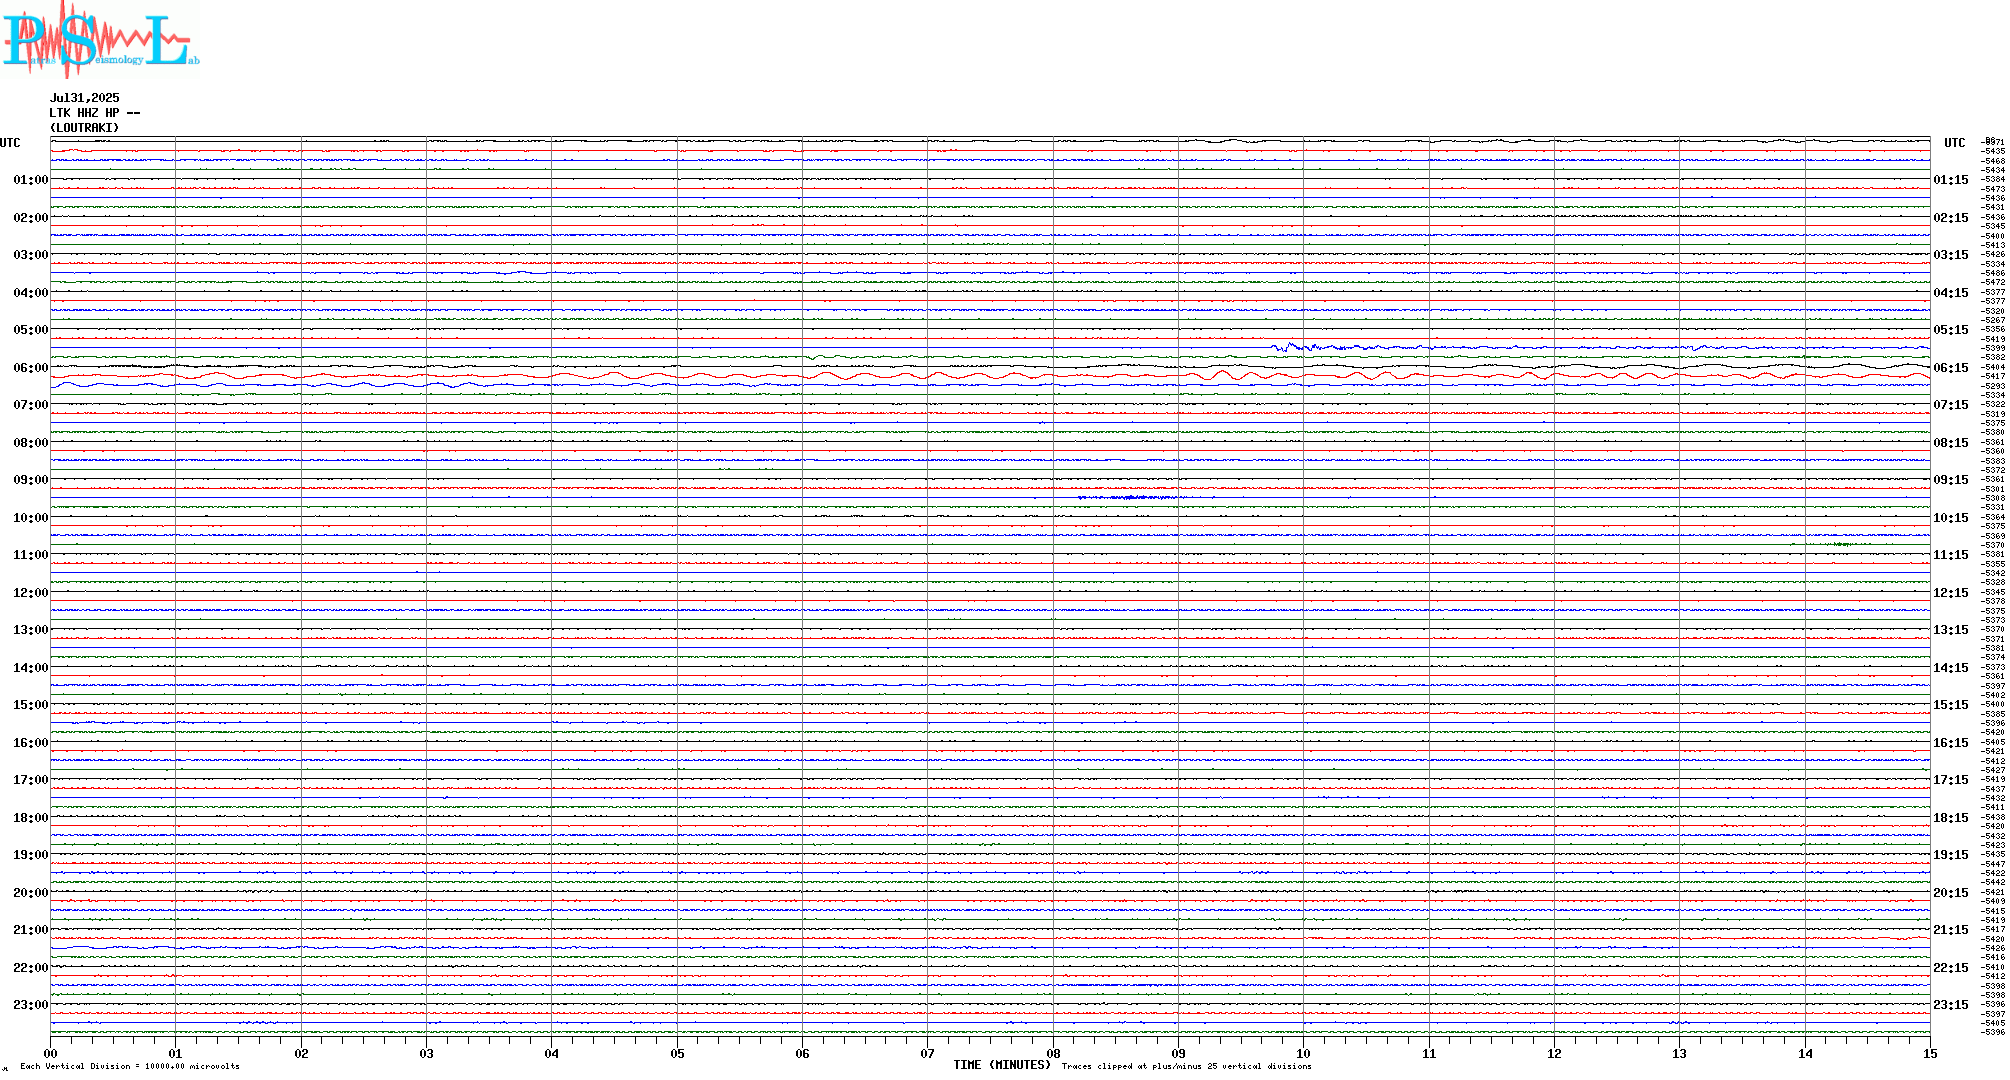2010x1080 pixels.
Task: Click minute-axis tick label 10
Action: [1304, 1053]
